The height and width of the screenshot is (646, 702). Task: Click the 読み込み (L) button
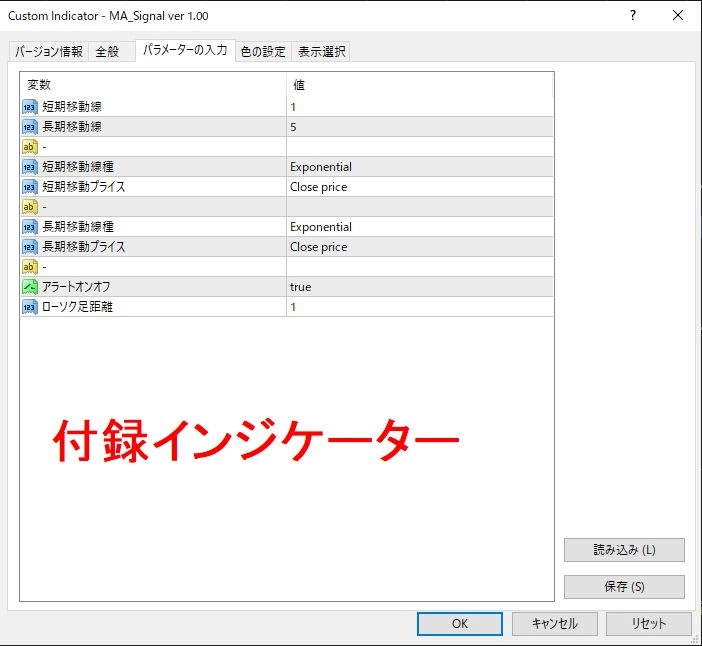(624, 550)
